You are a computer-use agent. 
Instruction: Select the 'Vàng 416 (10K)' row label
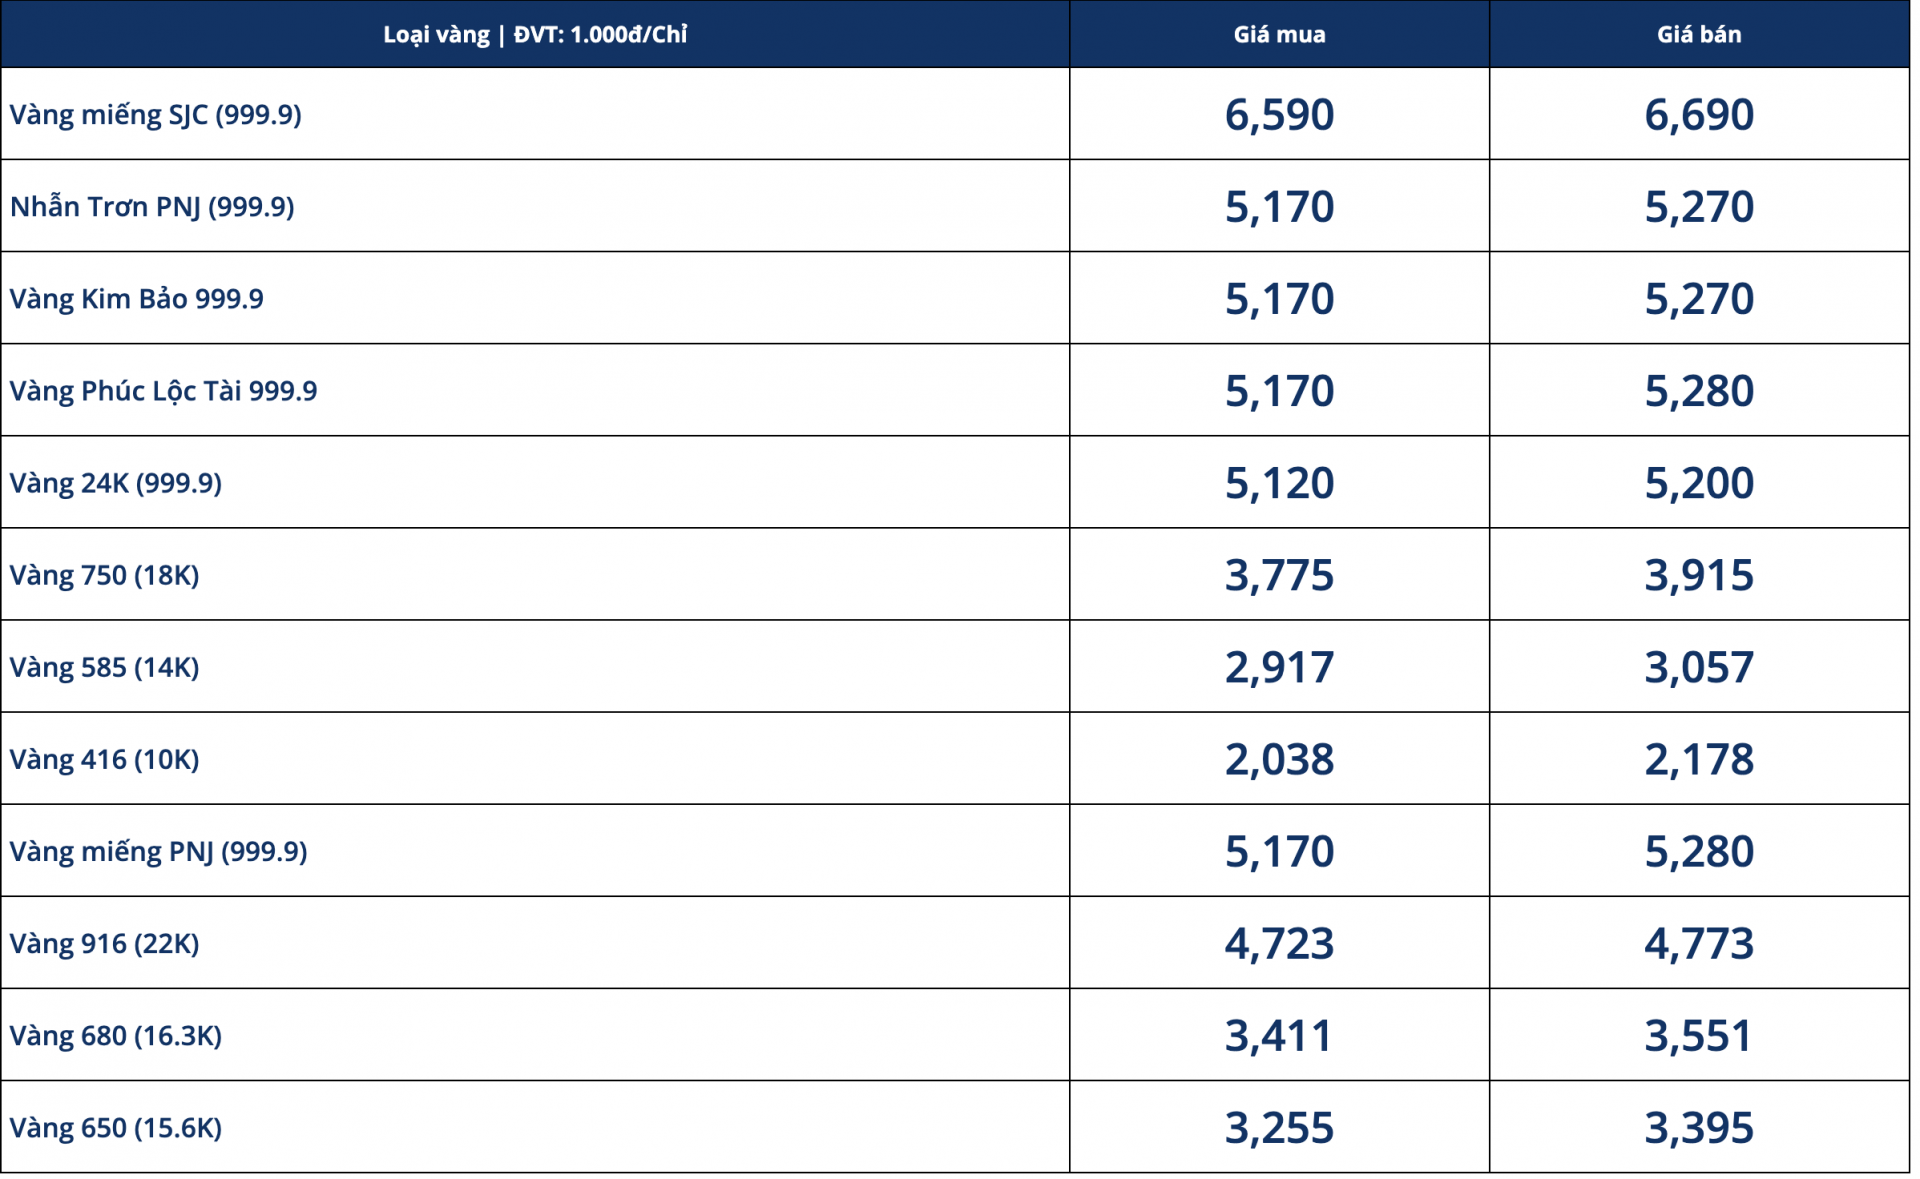click(x=105, y=759)
